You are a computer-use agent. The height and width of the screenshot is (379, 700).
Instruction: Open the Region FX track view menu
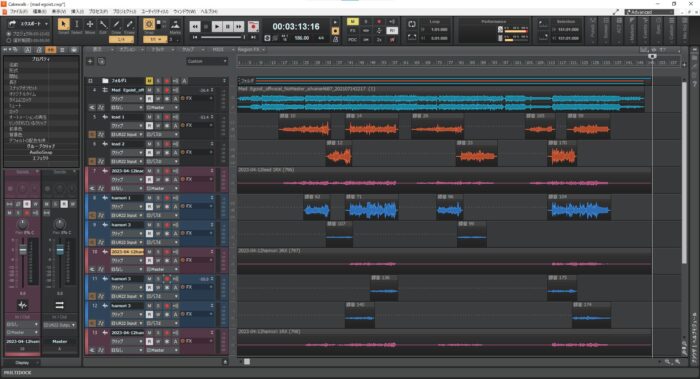pyautogui.click(x=250, y=50)
